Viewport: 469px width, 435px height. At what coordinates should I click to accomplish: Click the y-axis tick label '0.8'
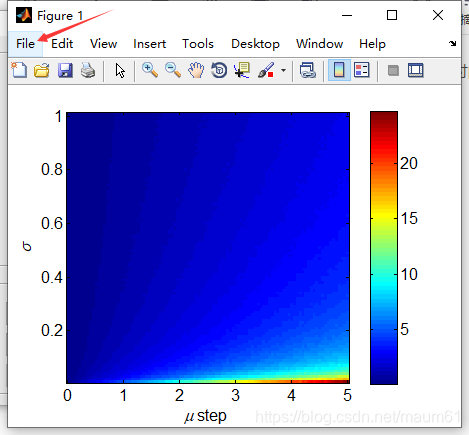pyautogui.click(x=52, y=169)
